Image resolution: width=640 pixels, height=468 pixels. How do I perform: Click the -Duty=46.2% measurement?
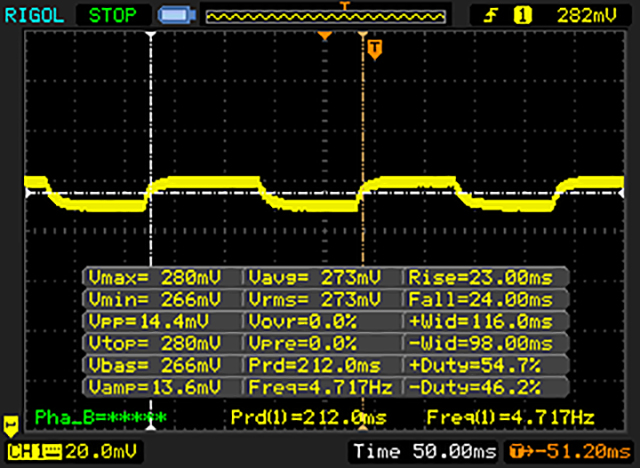click(x=475, y=387)
